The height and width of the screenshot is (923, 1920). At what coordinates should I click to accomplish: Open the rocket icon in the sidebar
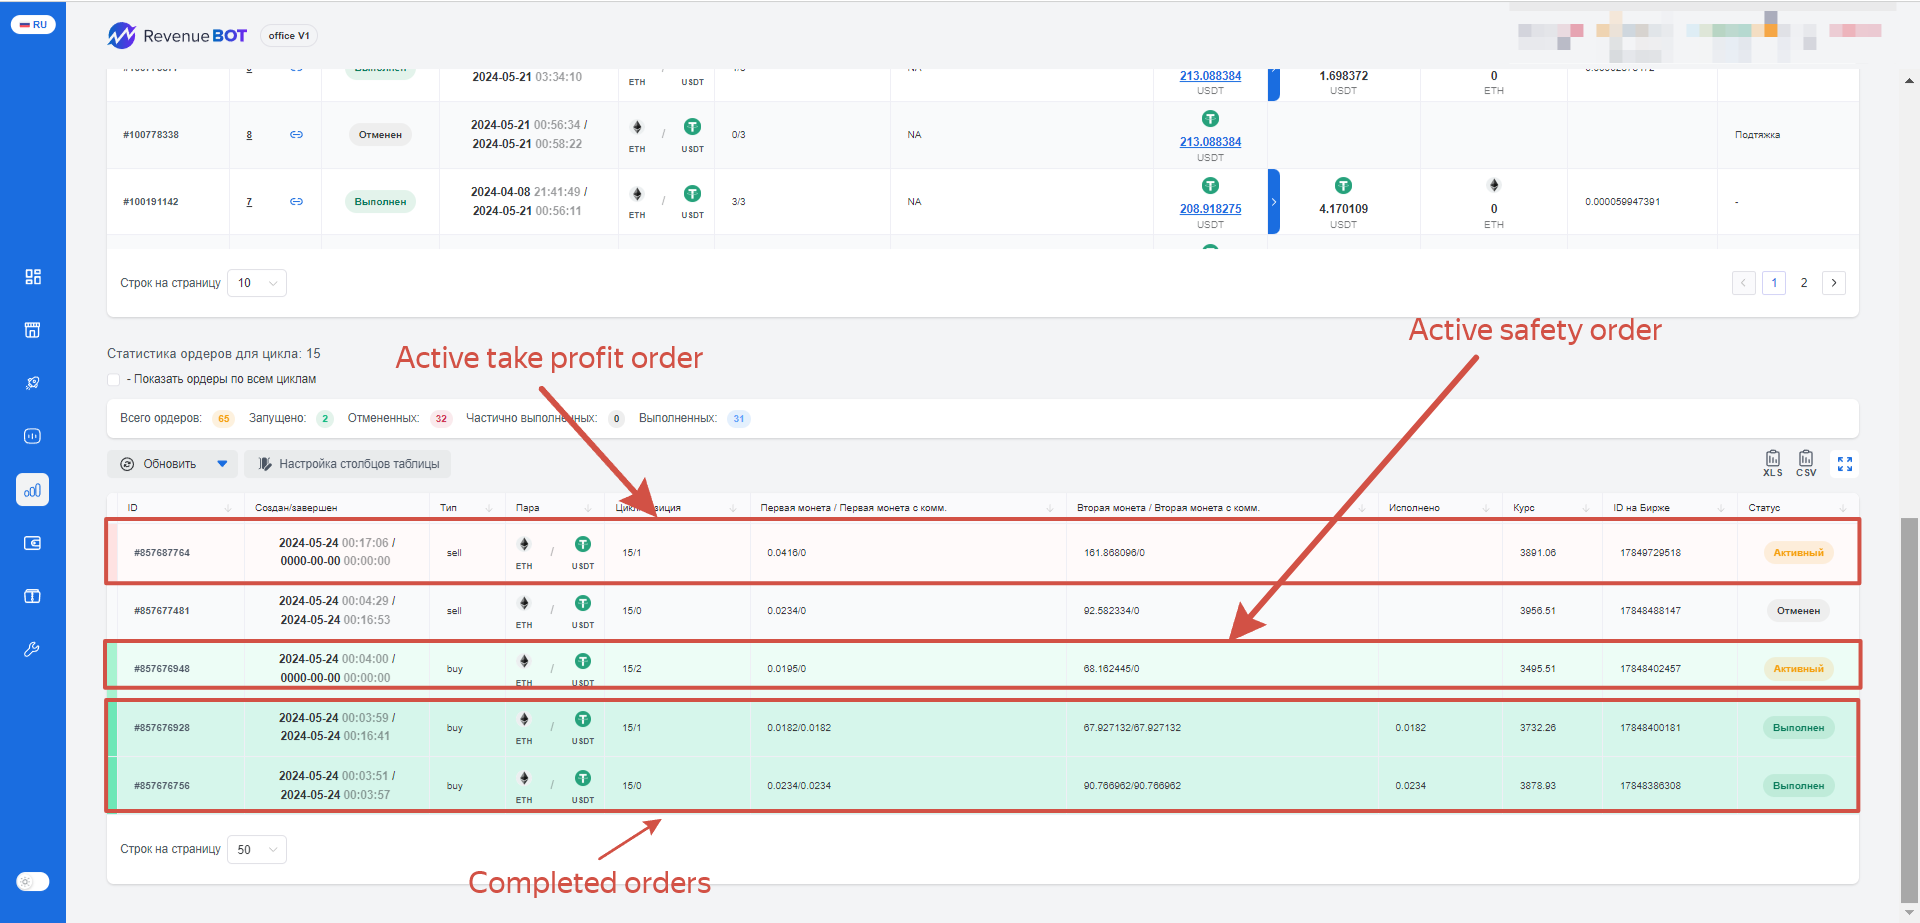[33, 383]
